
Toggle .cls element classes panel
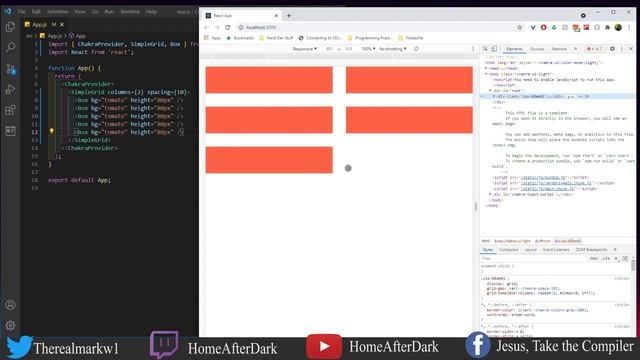click(x=606, y=258)
